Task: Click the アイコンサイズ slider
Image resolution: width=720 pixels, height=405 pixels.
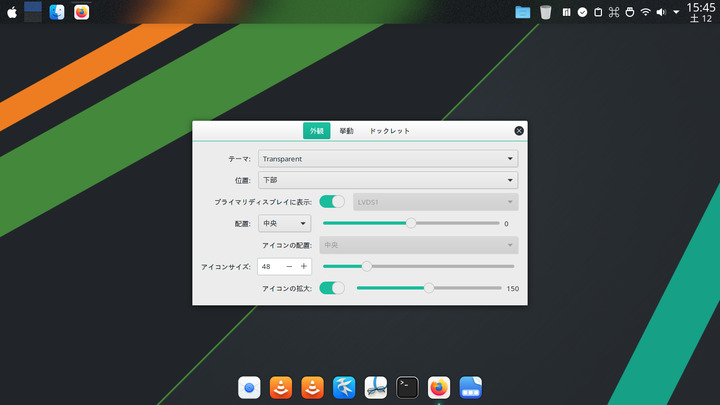Action: click(x=418, y=266)
